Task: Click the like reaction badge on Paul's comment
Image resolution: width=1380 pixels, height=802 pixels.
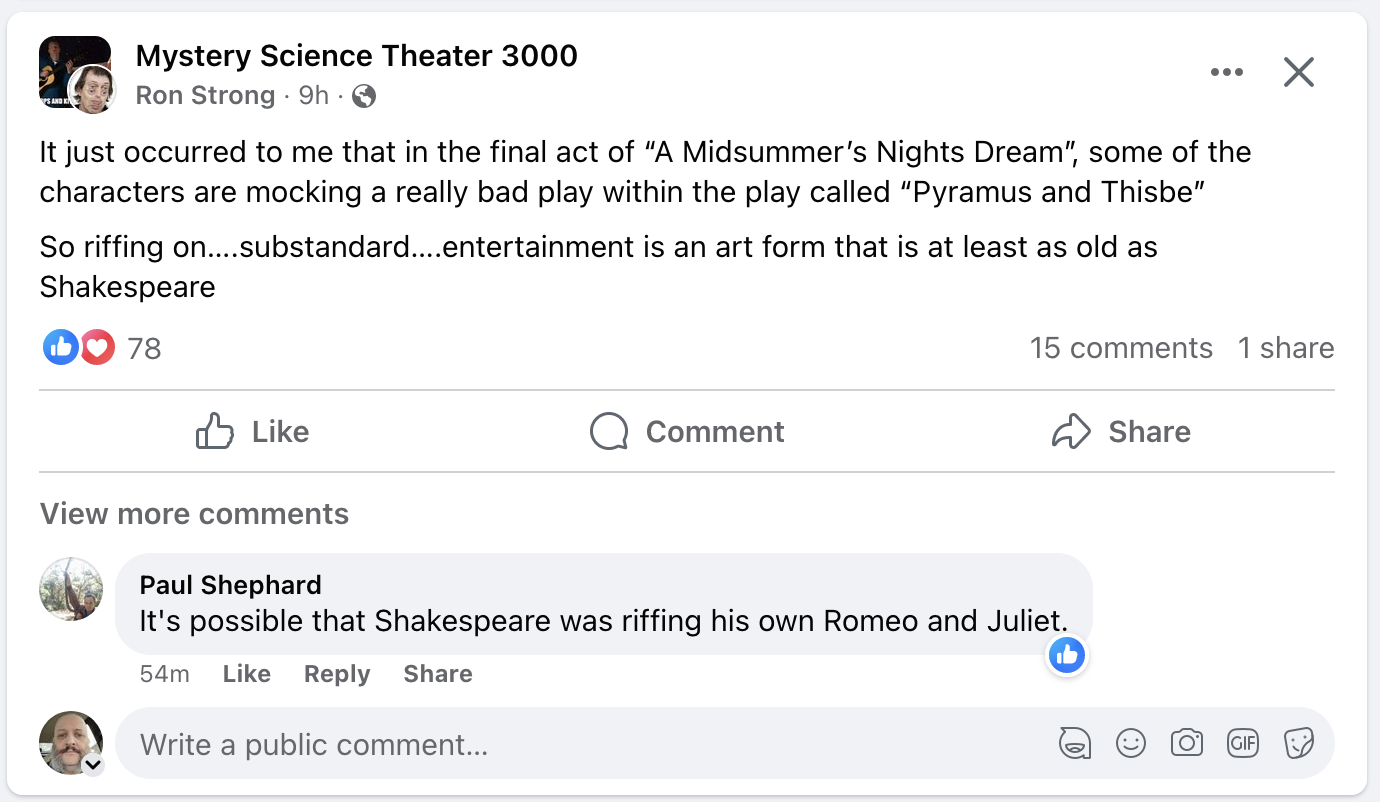Action: pos(1067,656)
